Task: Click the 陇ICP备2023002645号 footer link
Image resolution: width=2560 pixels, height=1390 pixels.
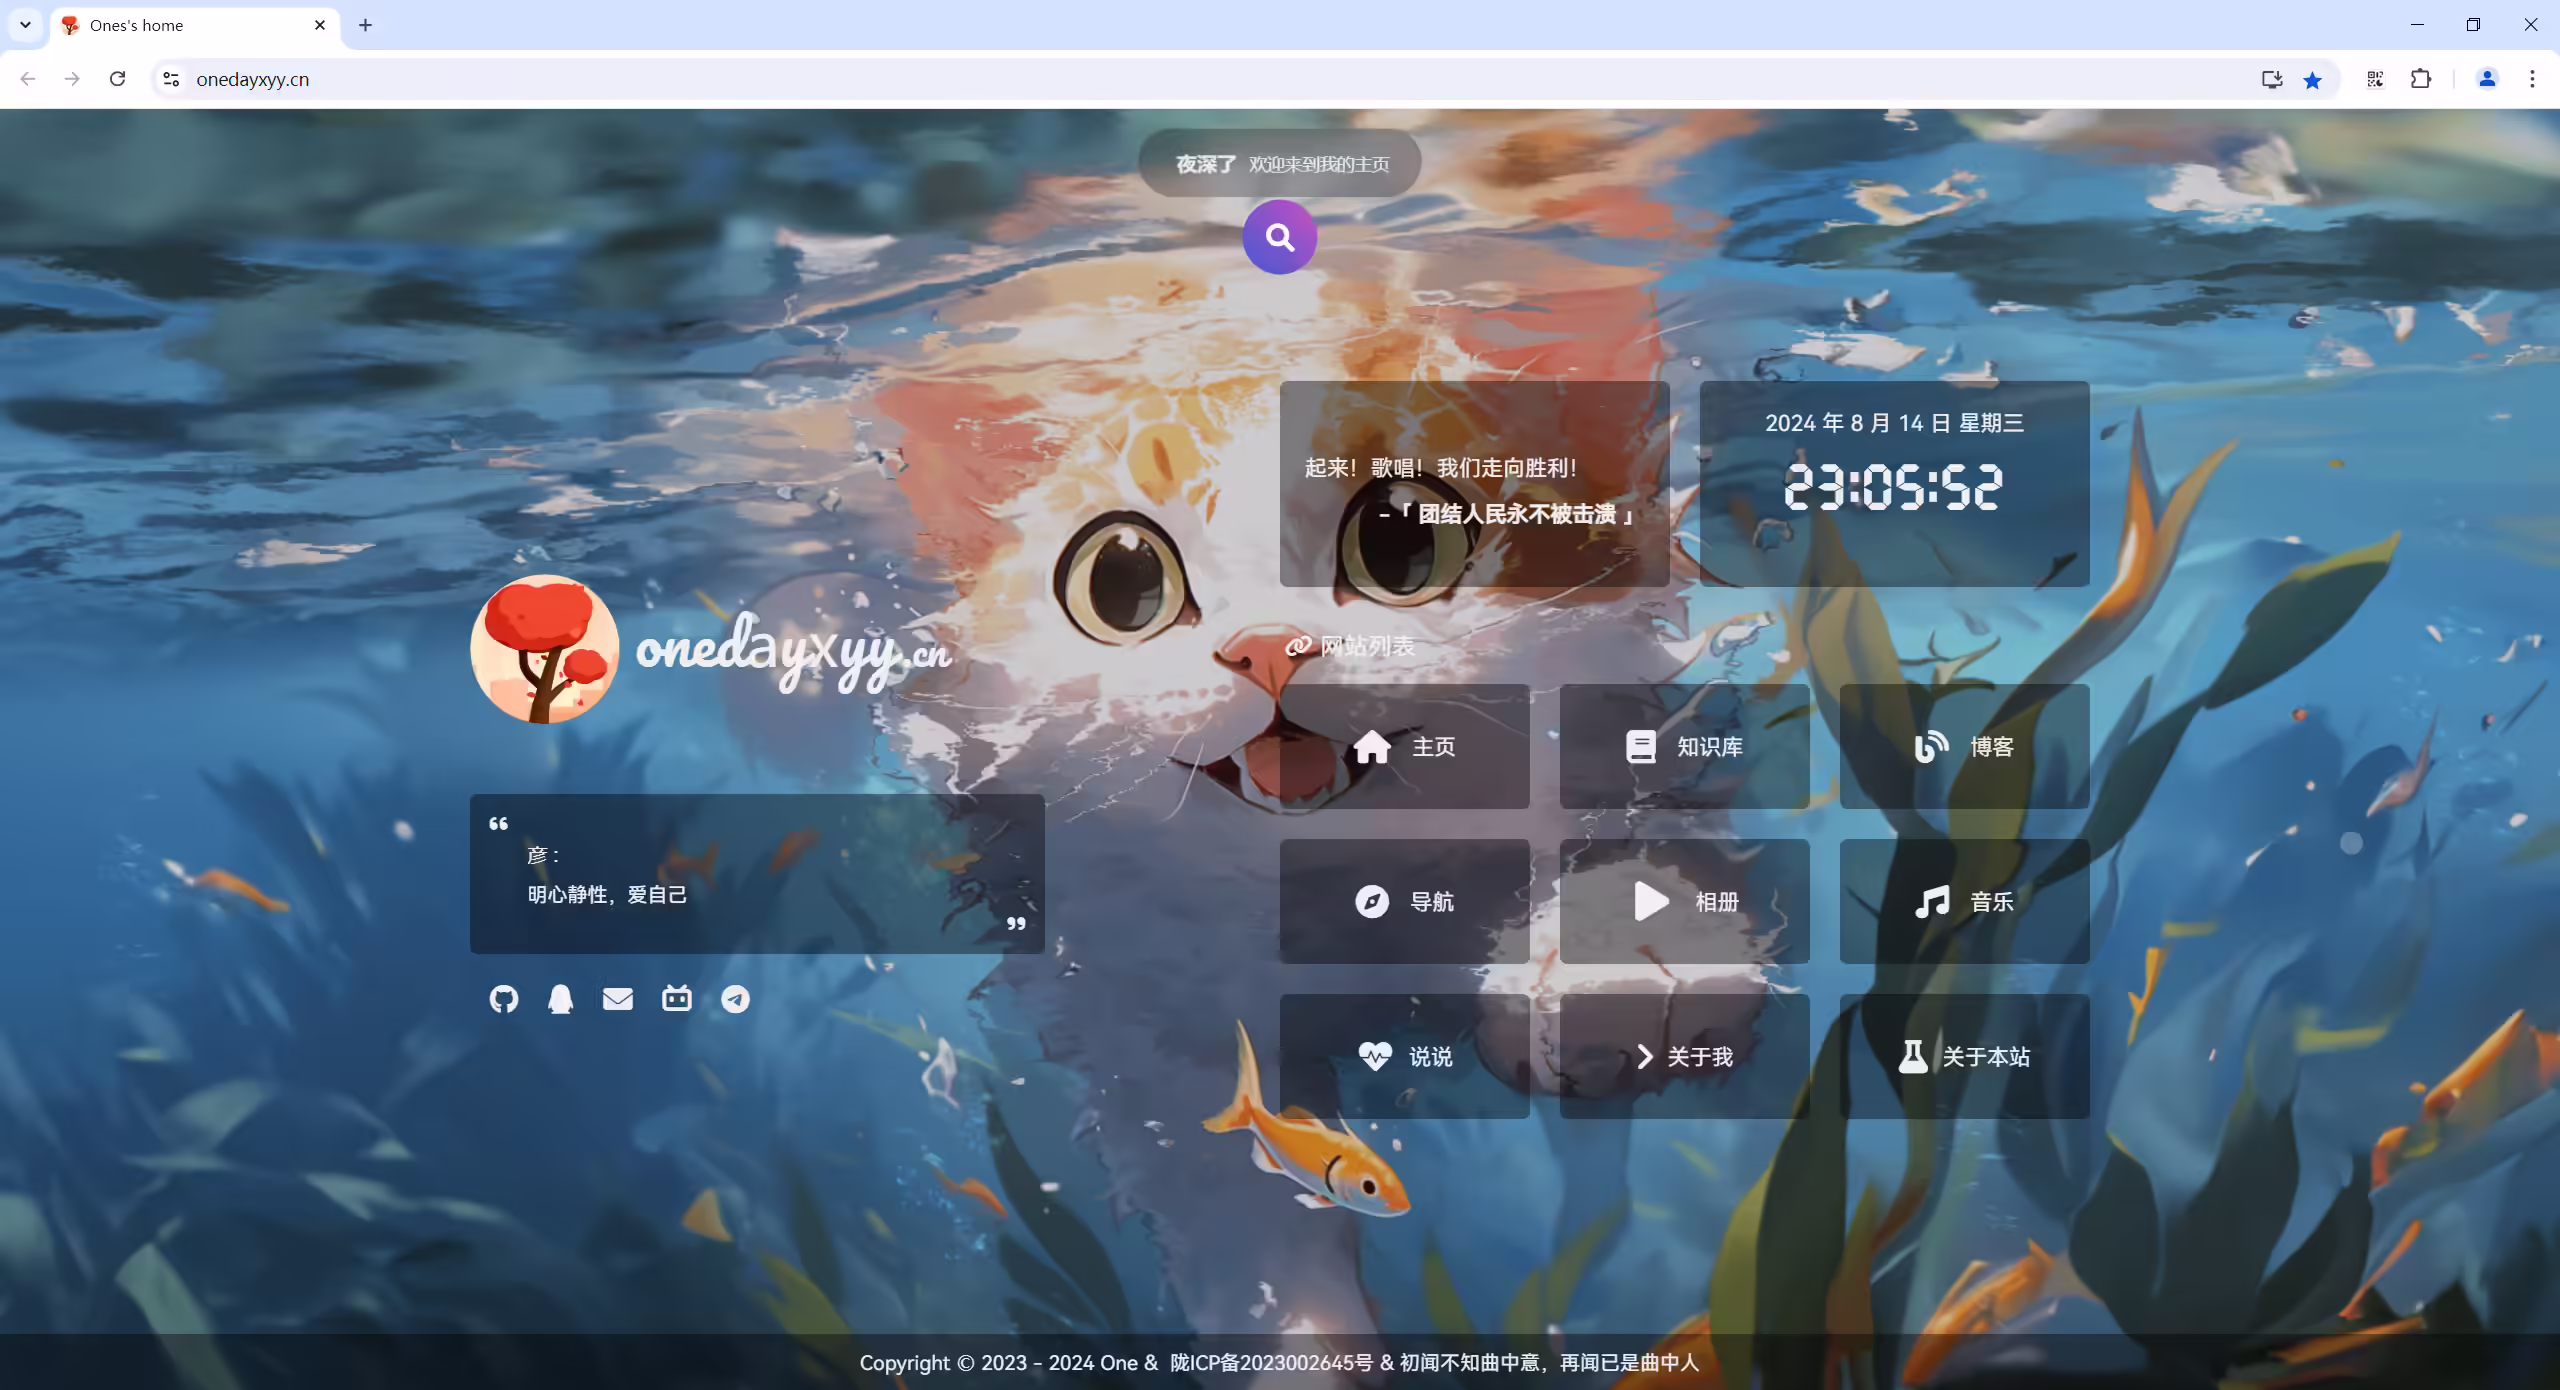Action: (x=1271, y=1363)
